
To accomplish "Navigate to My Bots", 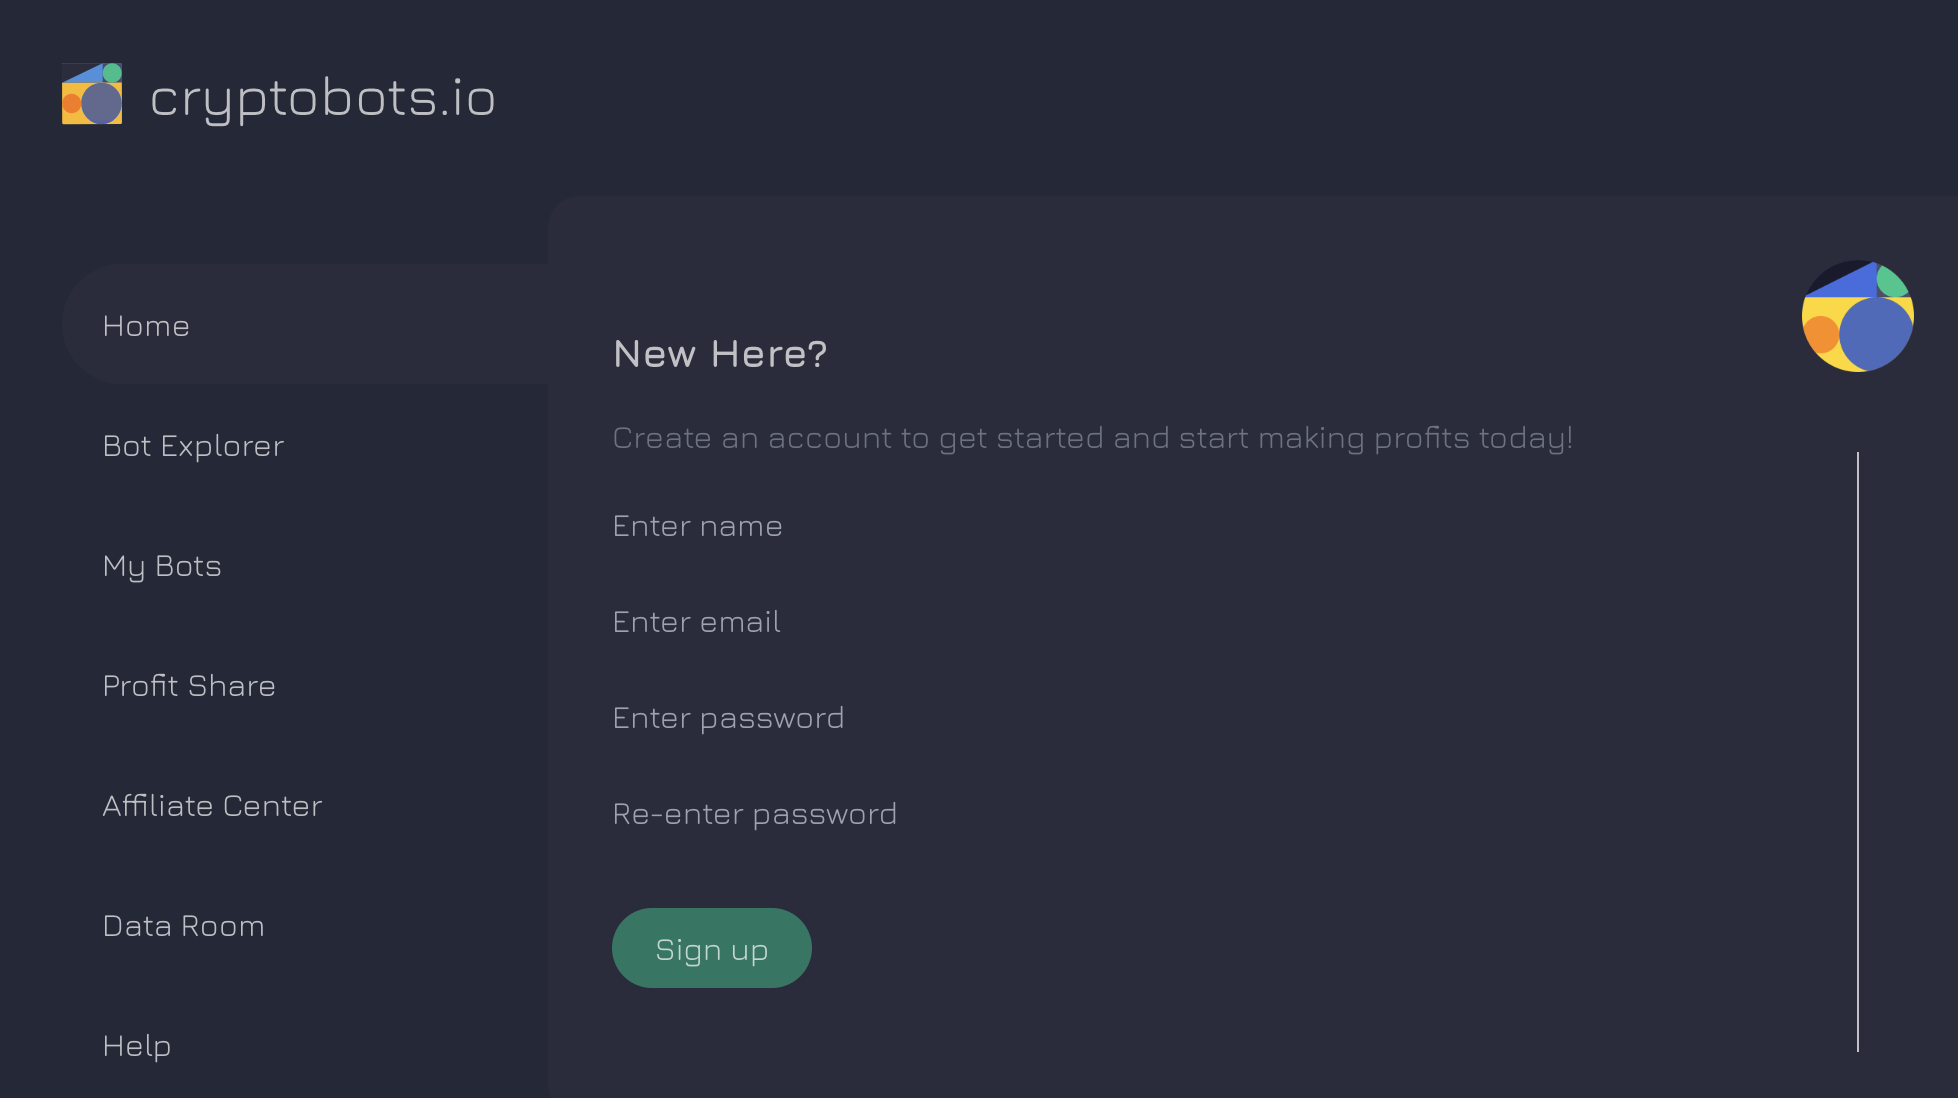I will (x=162, y=566).
